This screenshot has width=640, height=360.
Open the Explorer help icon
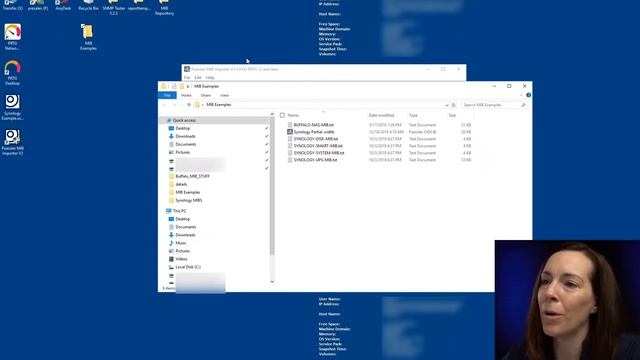point(529,95)
